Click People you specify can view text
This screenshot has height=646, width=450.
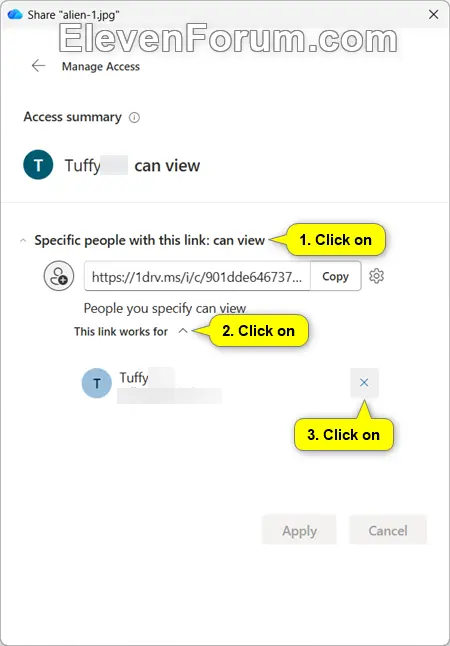165,308
